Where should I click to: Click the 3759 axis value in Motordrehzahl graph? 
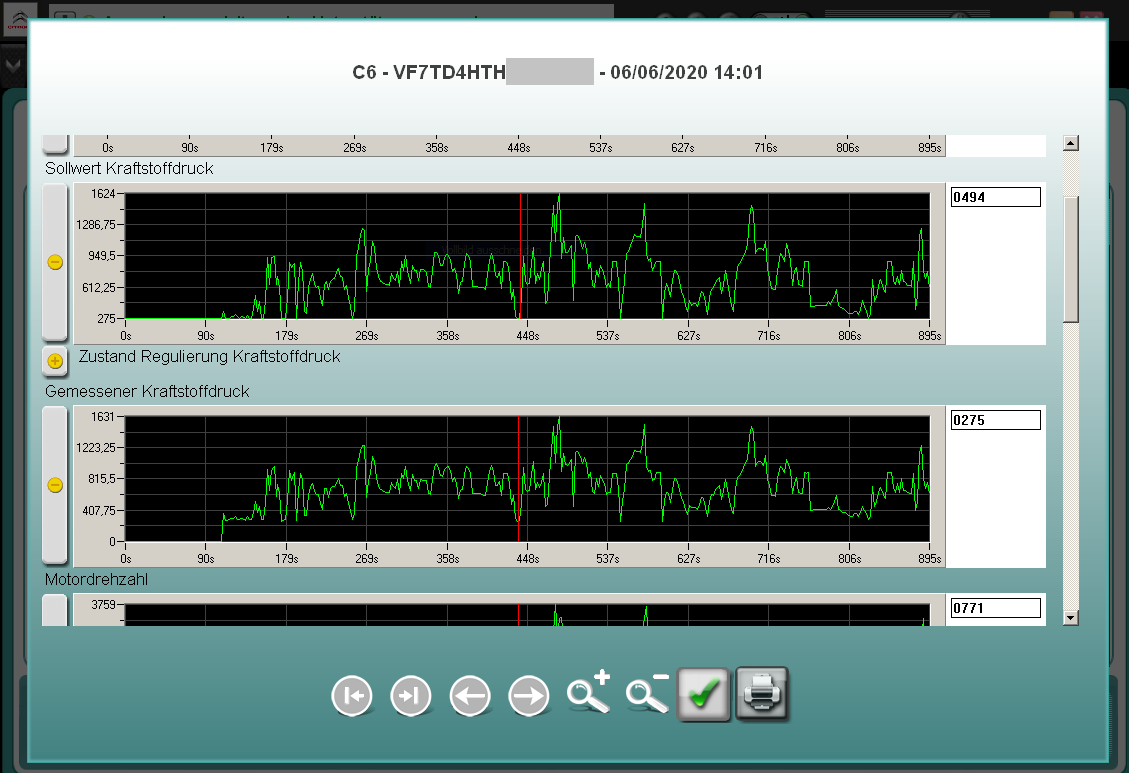coord(103,605)
